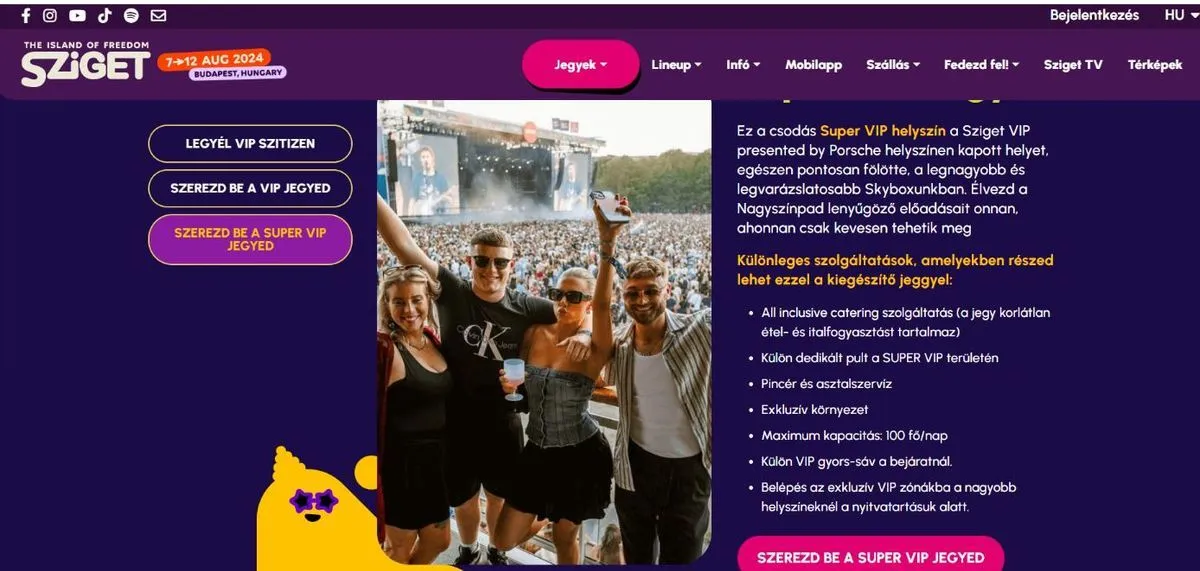The height and width of the screenshot is (571, 1200).
Task: Click the email envelope icon
Action: click(x=158, y=16)
